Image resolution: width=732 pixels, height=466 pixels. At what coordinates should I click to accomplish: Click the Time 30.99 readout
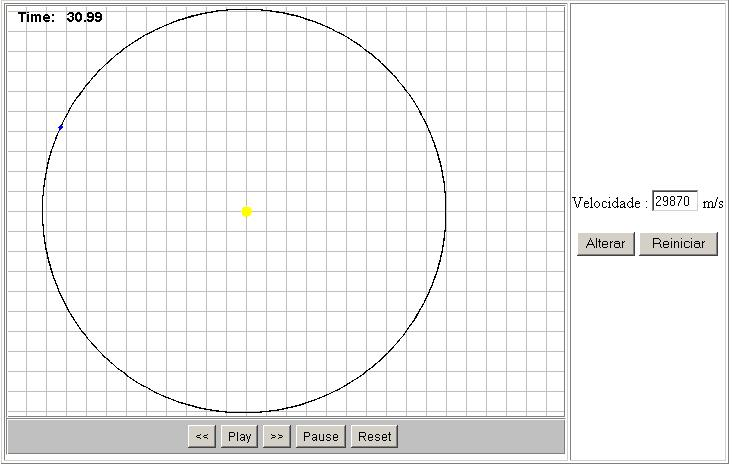[60, 17]
